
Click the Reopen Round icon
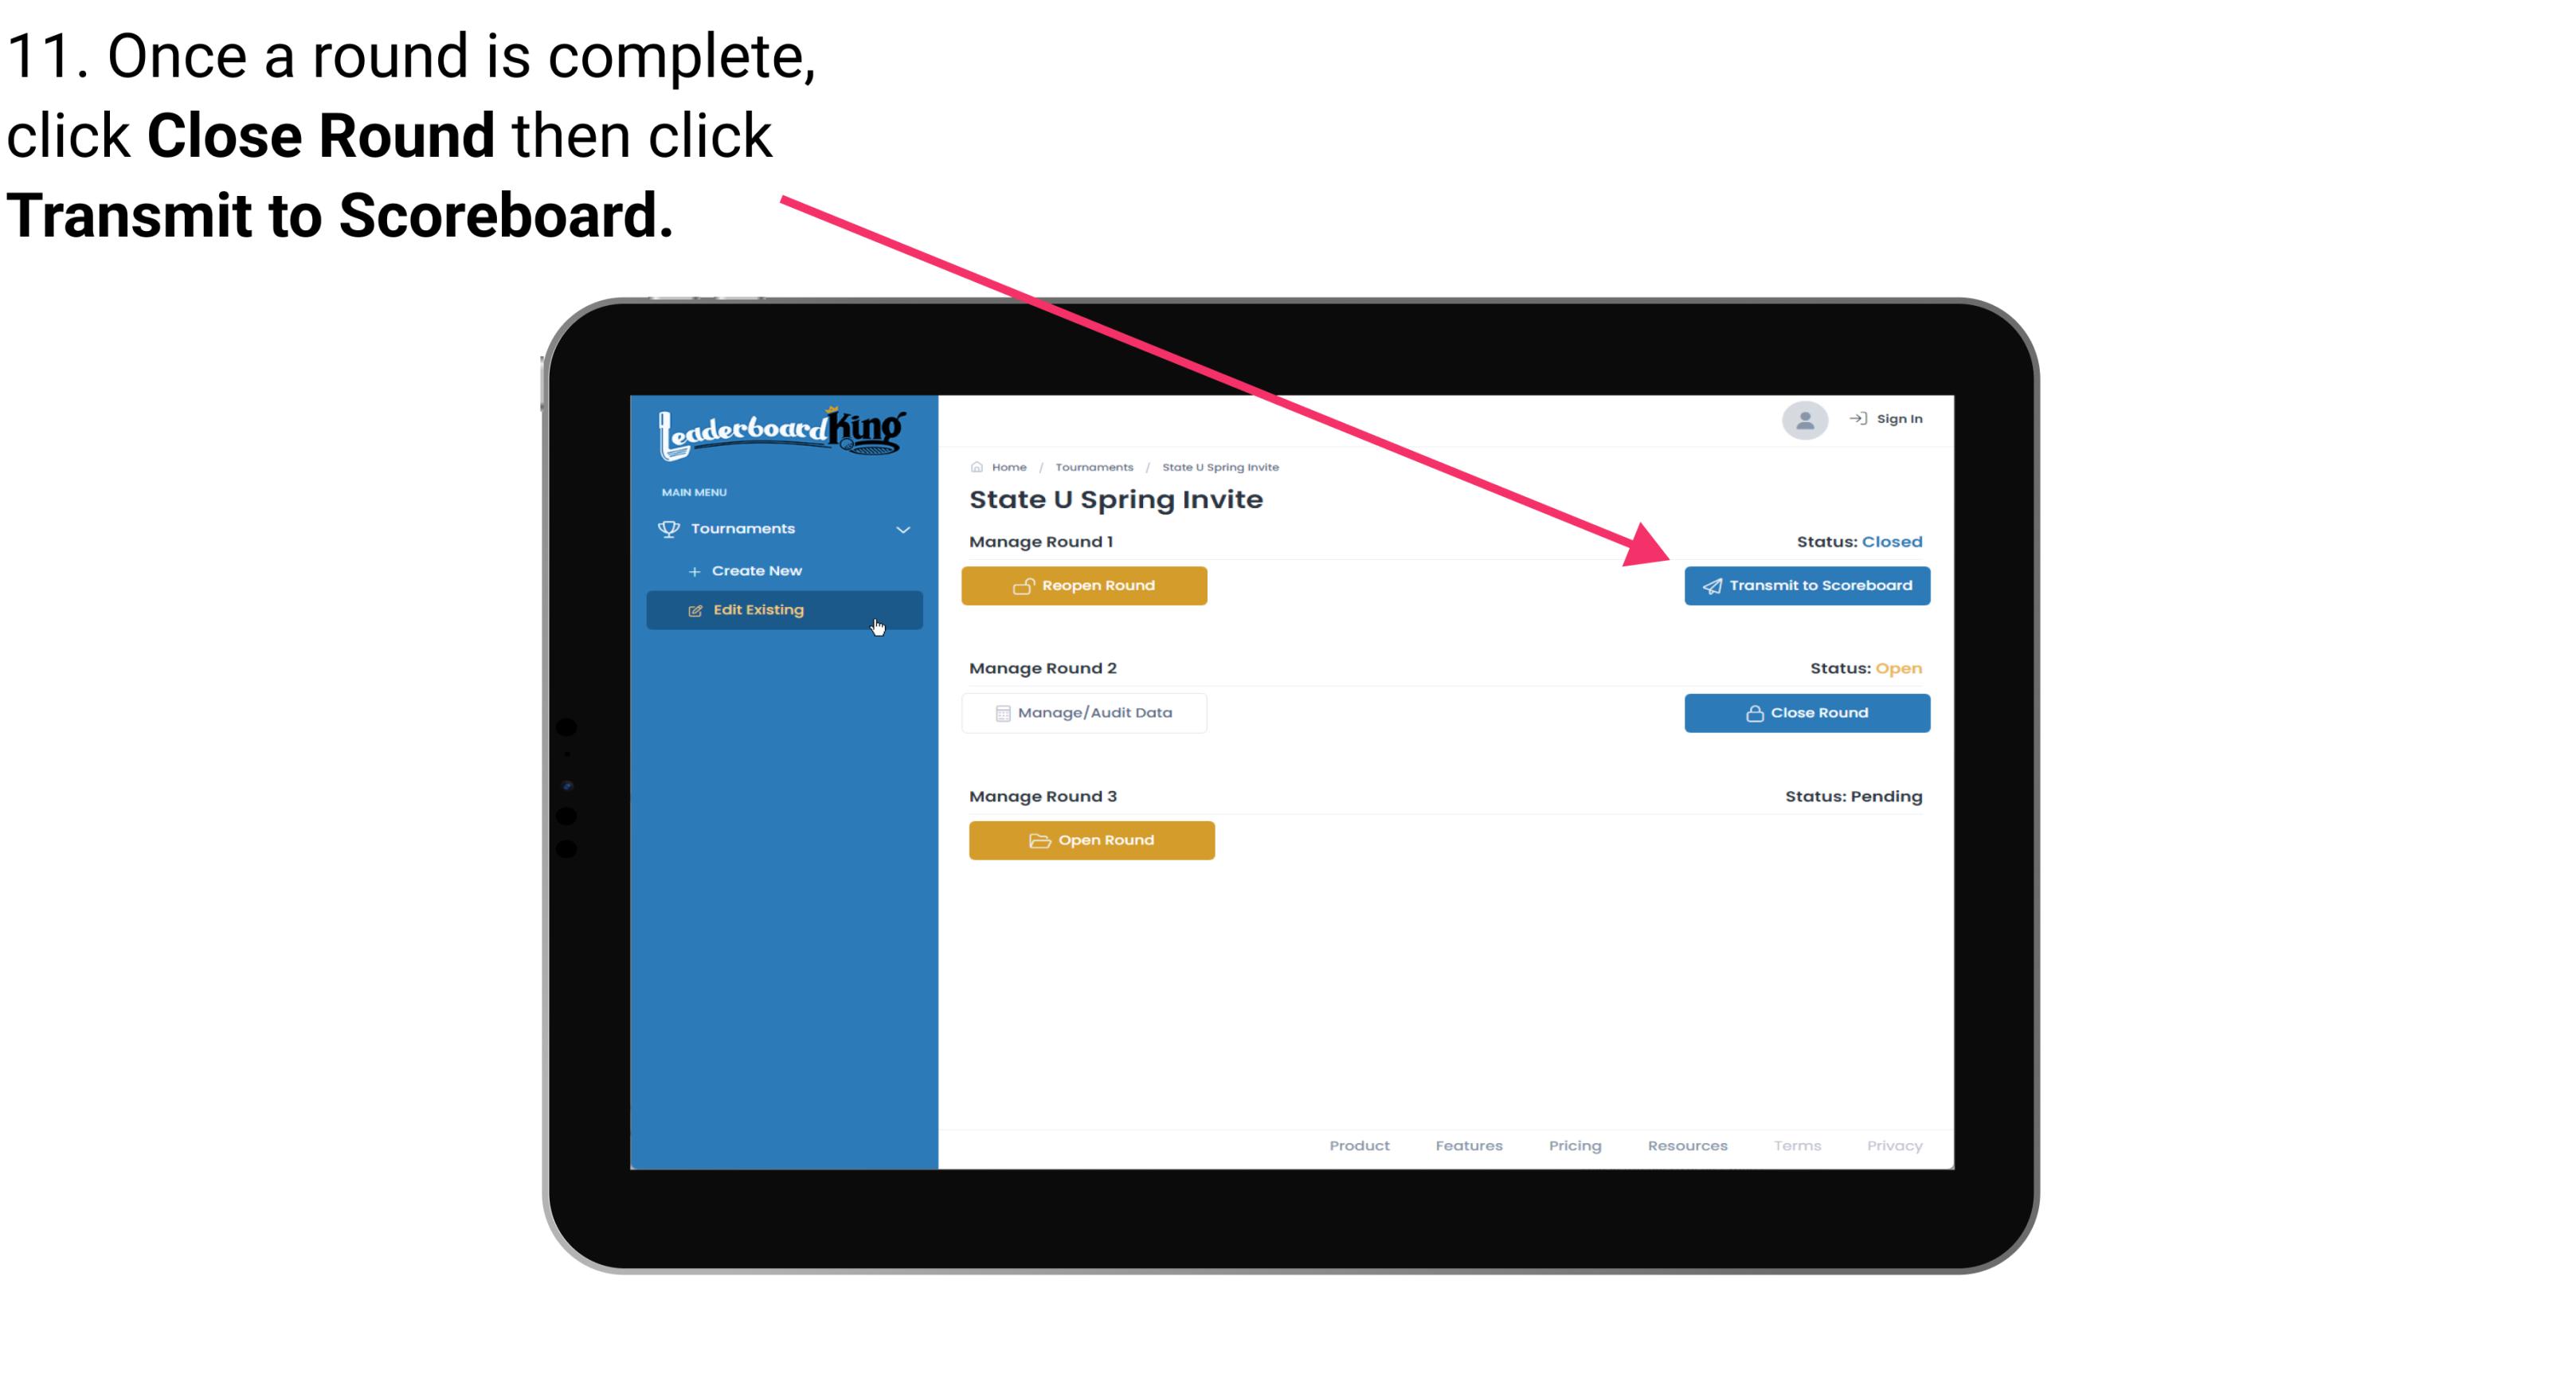pos(1024,585)
